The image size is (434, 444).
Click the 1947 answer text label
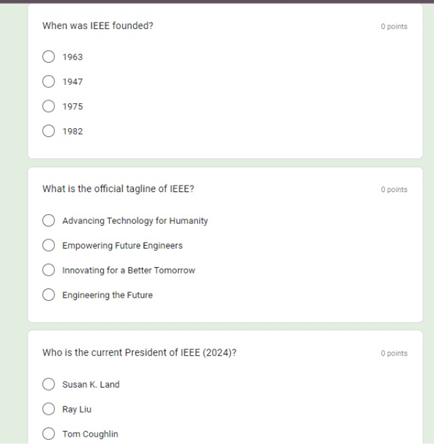(73, 82)
